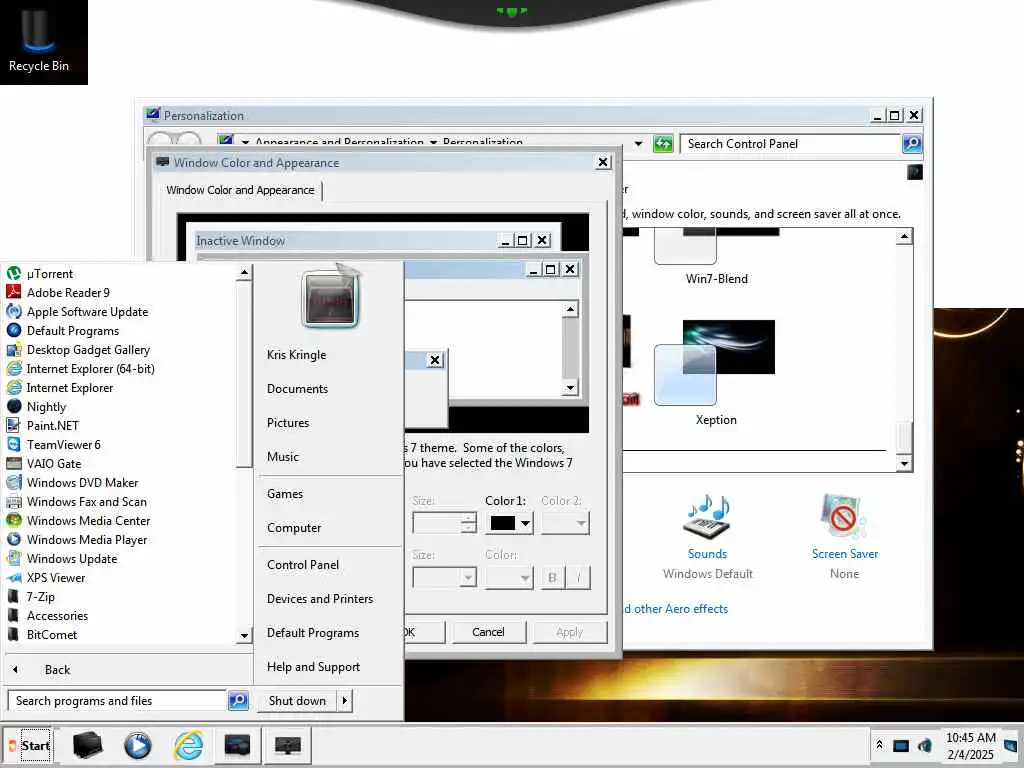Open Control Panel from the Start menu

pos(303,565)
